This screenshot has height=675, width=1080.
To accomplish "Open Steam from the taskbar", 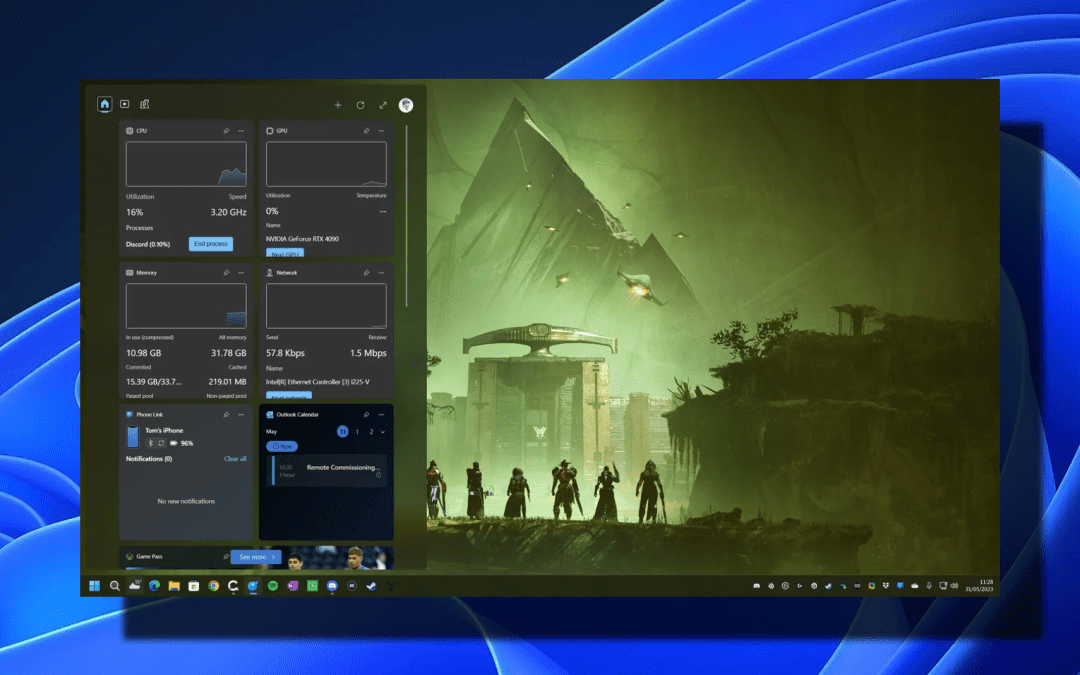I will (371, 586).
